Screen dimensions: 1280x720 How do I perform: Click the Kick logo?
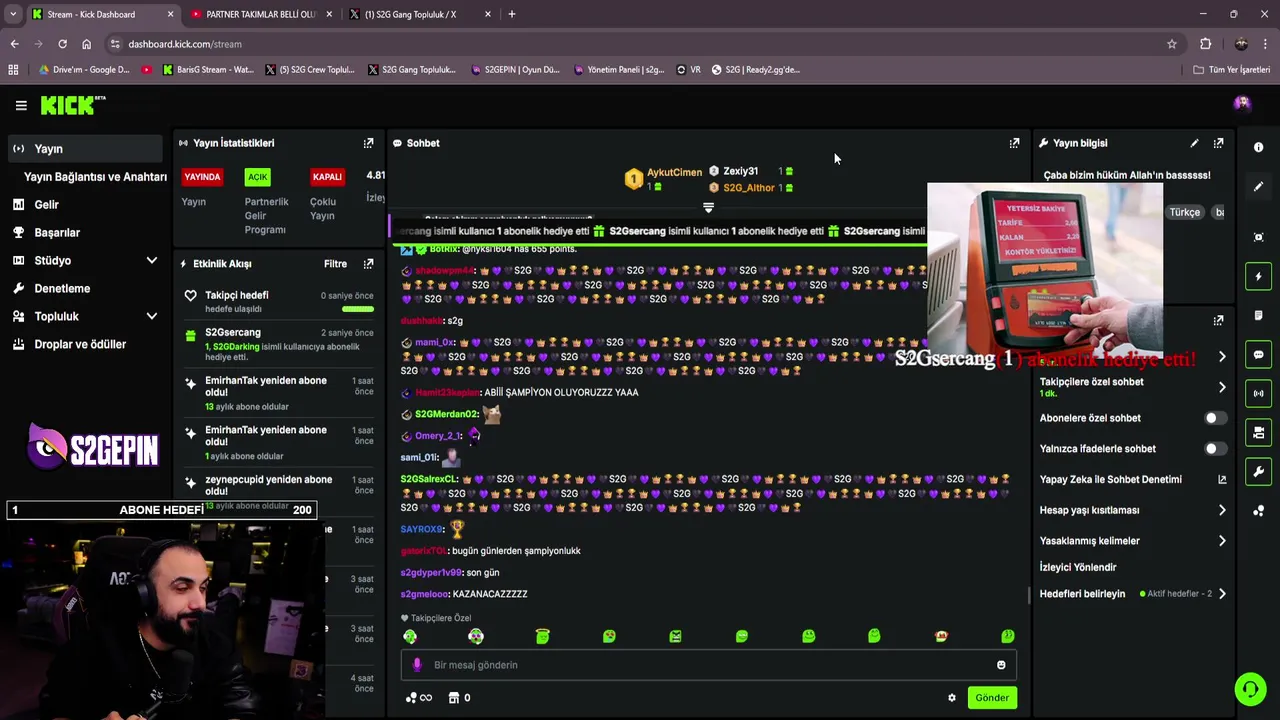click(72, 105)
